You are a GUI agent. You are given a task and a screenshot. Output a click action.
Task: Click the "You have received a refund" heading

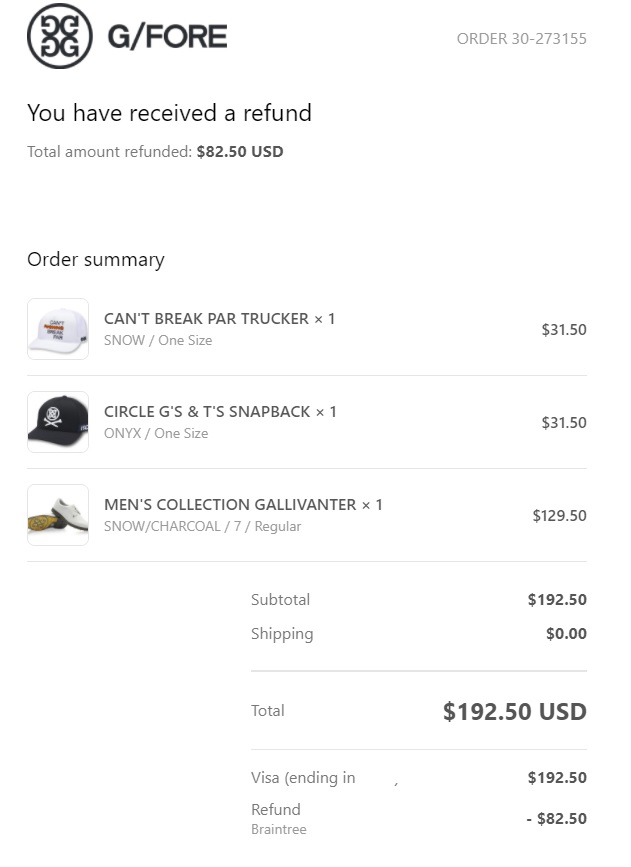[169, 113]
